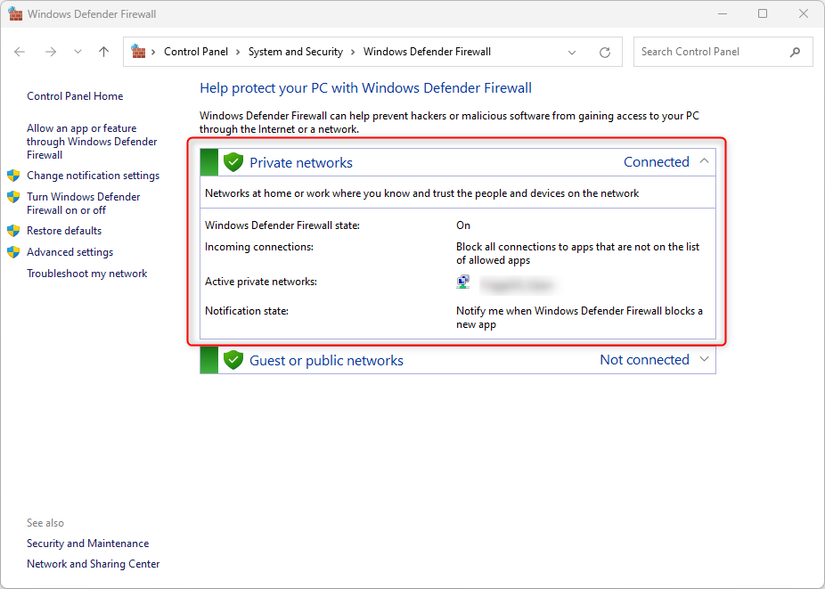Click the Forward navigation arrow

tap(51, 52)
